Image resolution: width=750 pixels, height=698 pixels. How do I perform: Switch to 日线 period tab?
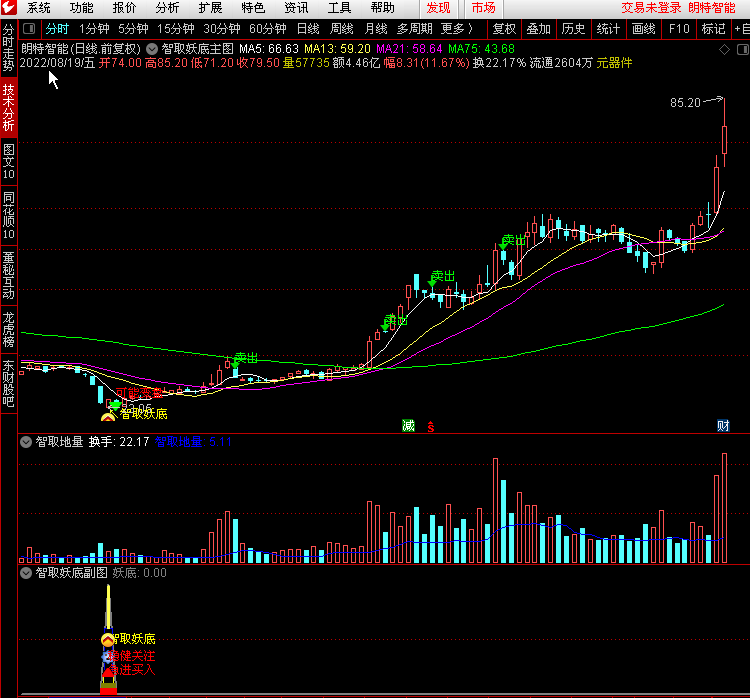coord(308,29)
